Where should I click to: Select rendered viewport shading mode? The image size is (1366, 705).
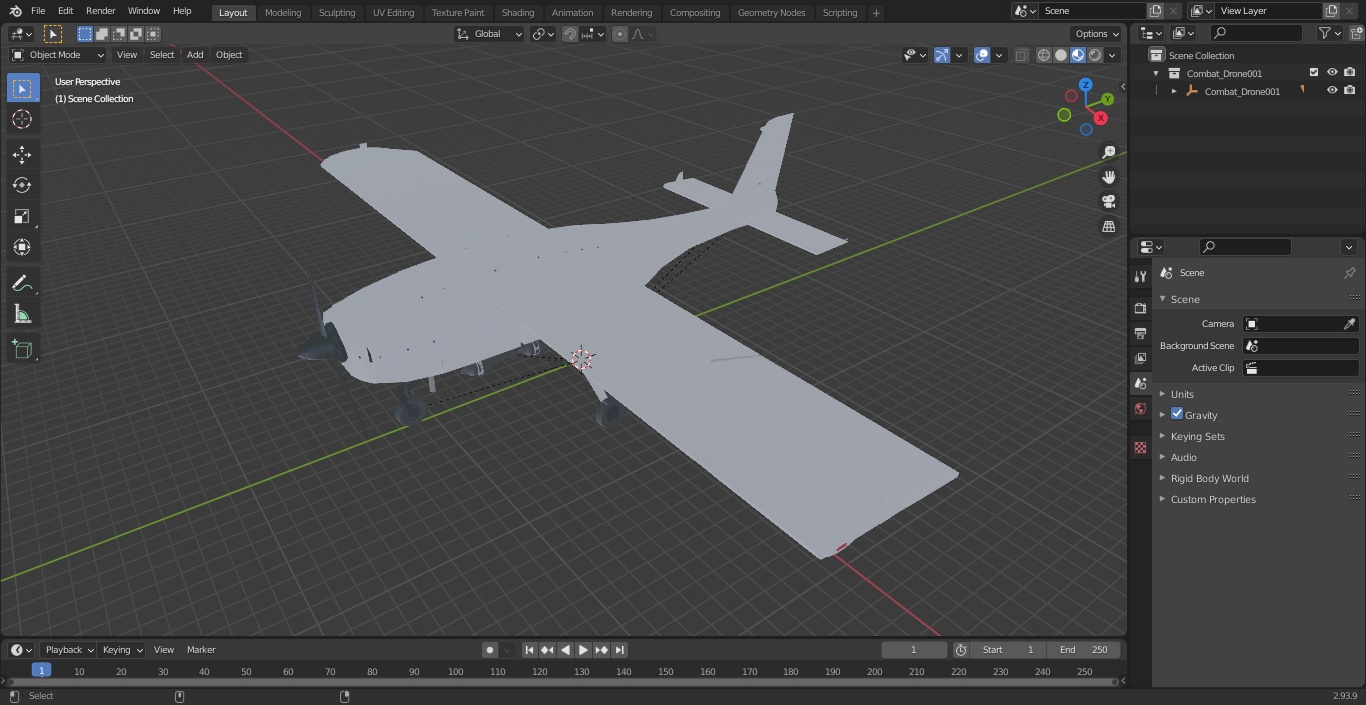point(1095,55)
